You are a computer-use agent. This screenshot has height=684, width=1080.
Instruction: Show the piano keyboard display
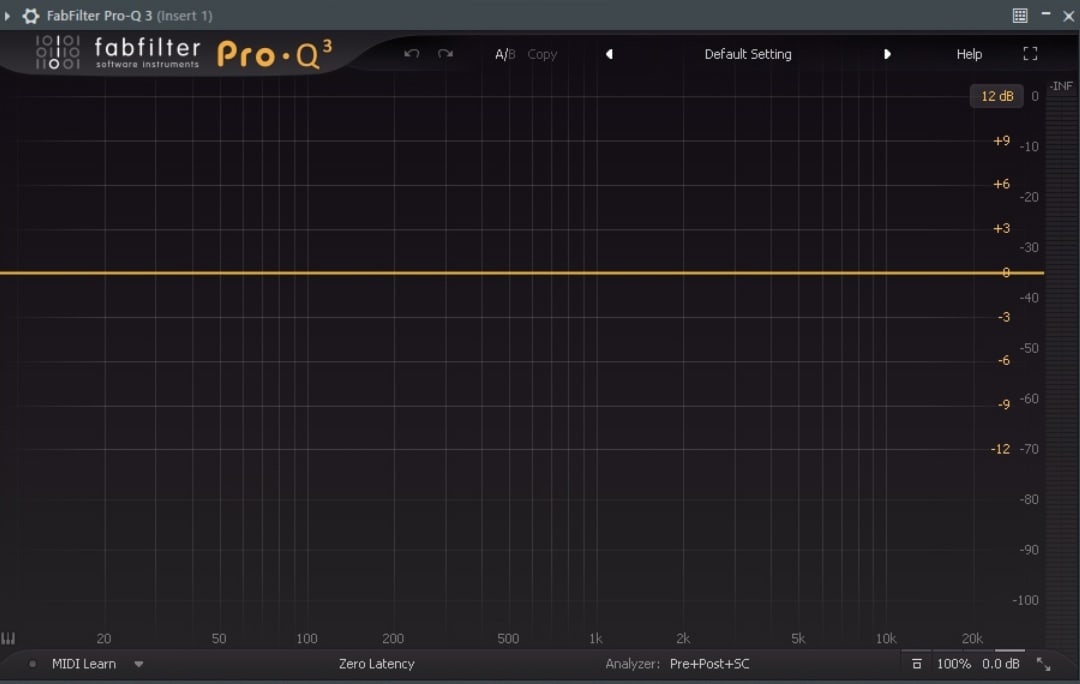tap(8, 639)
